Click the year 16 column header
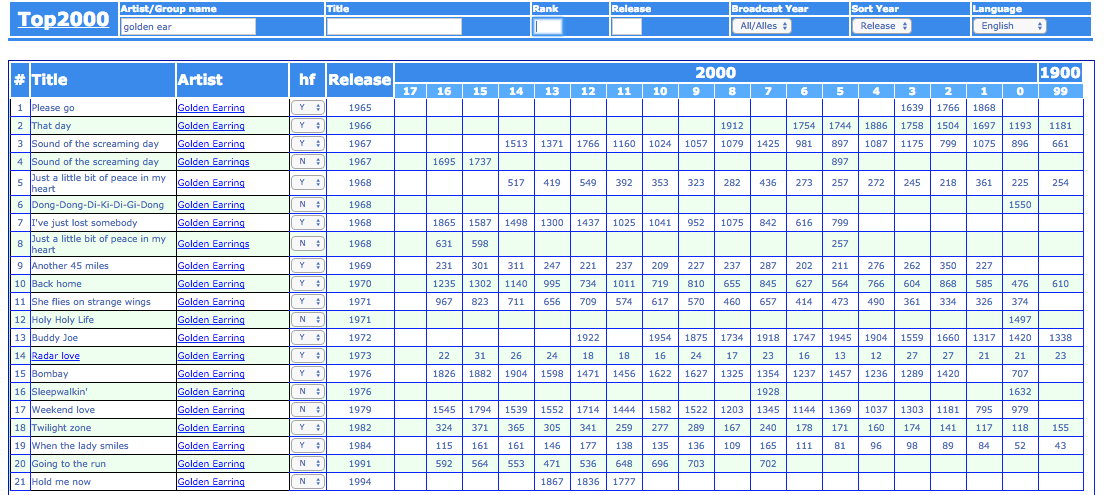 click(x=444, y=91)
